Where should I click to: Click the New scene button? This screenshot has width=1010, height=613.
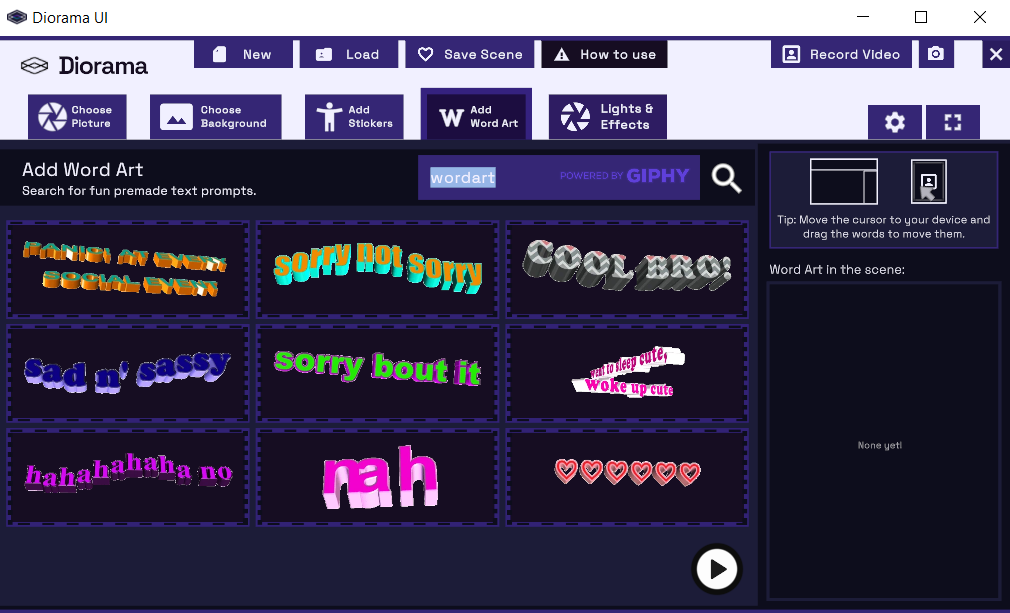coord(243,54)
